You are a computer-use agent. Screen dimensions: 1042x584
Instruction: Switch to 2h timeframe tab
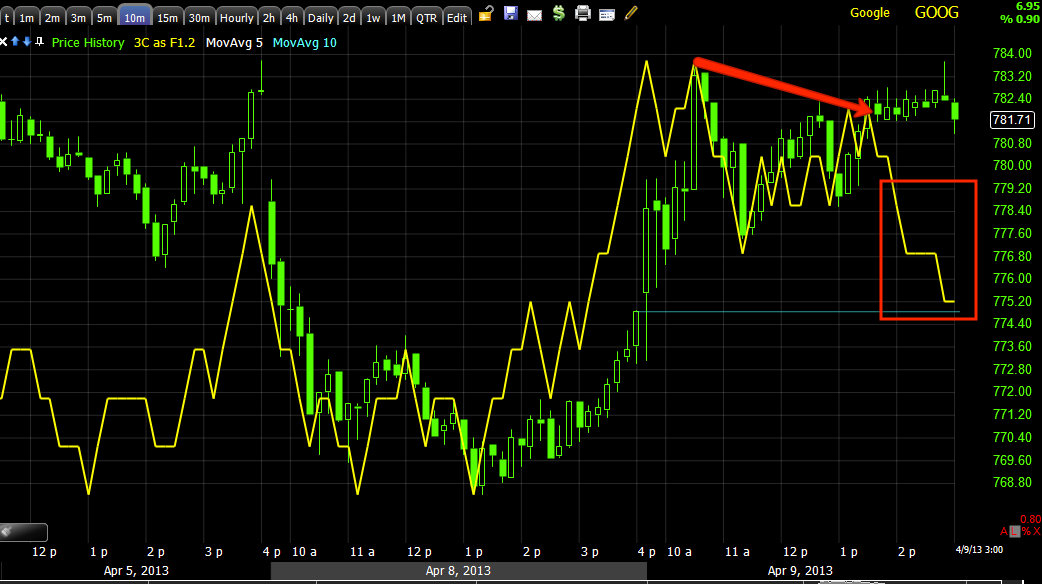click(268, 18)
